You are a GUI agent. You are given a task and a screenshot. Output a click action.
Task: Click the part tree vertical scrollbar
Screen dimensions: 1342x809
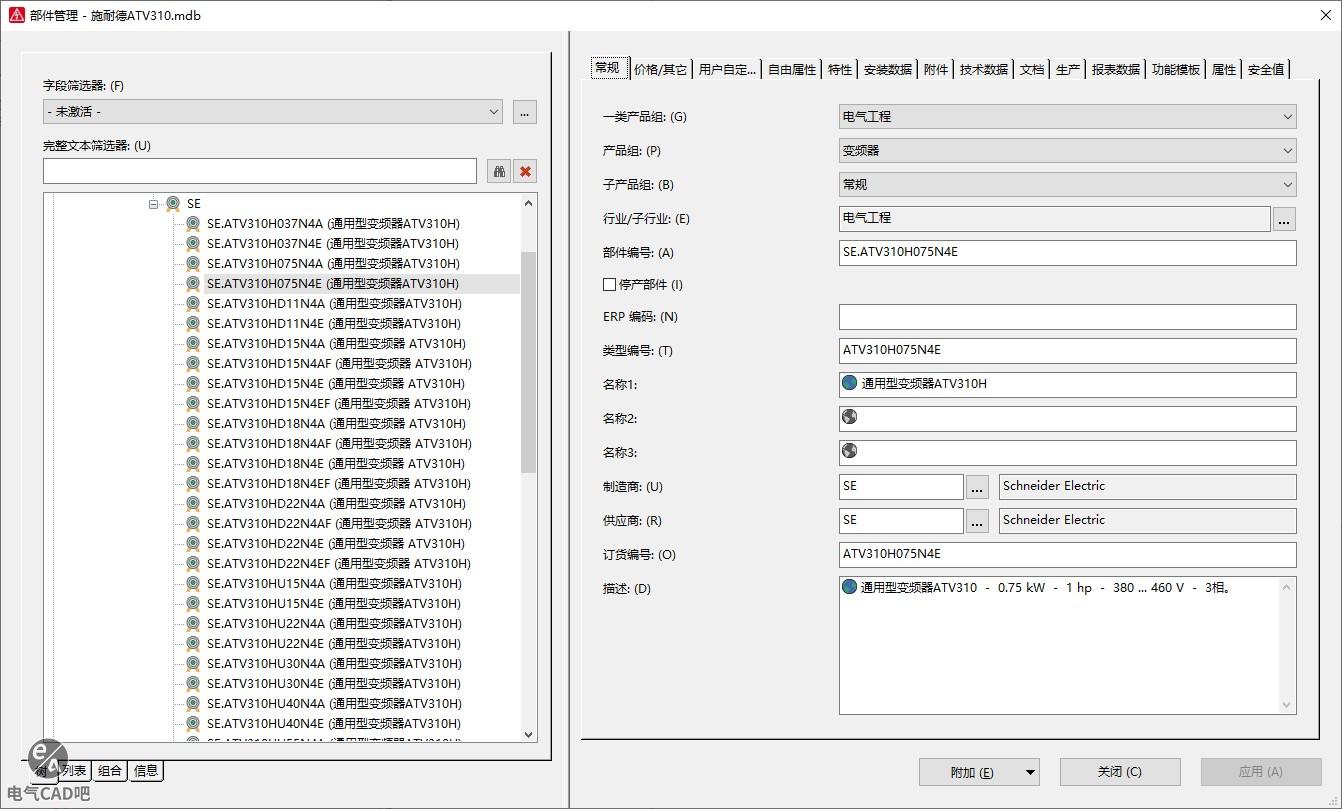point(529,360)
